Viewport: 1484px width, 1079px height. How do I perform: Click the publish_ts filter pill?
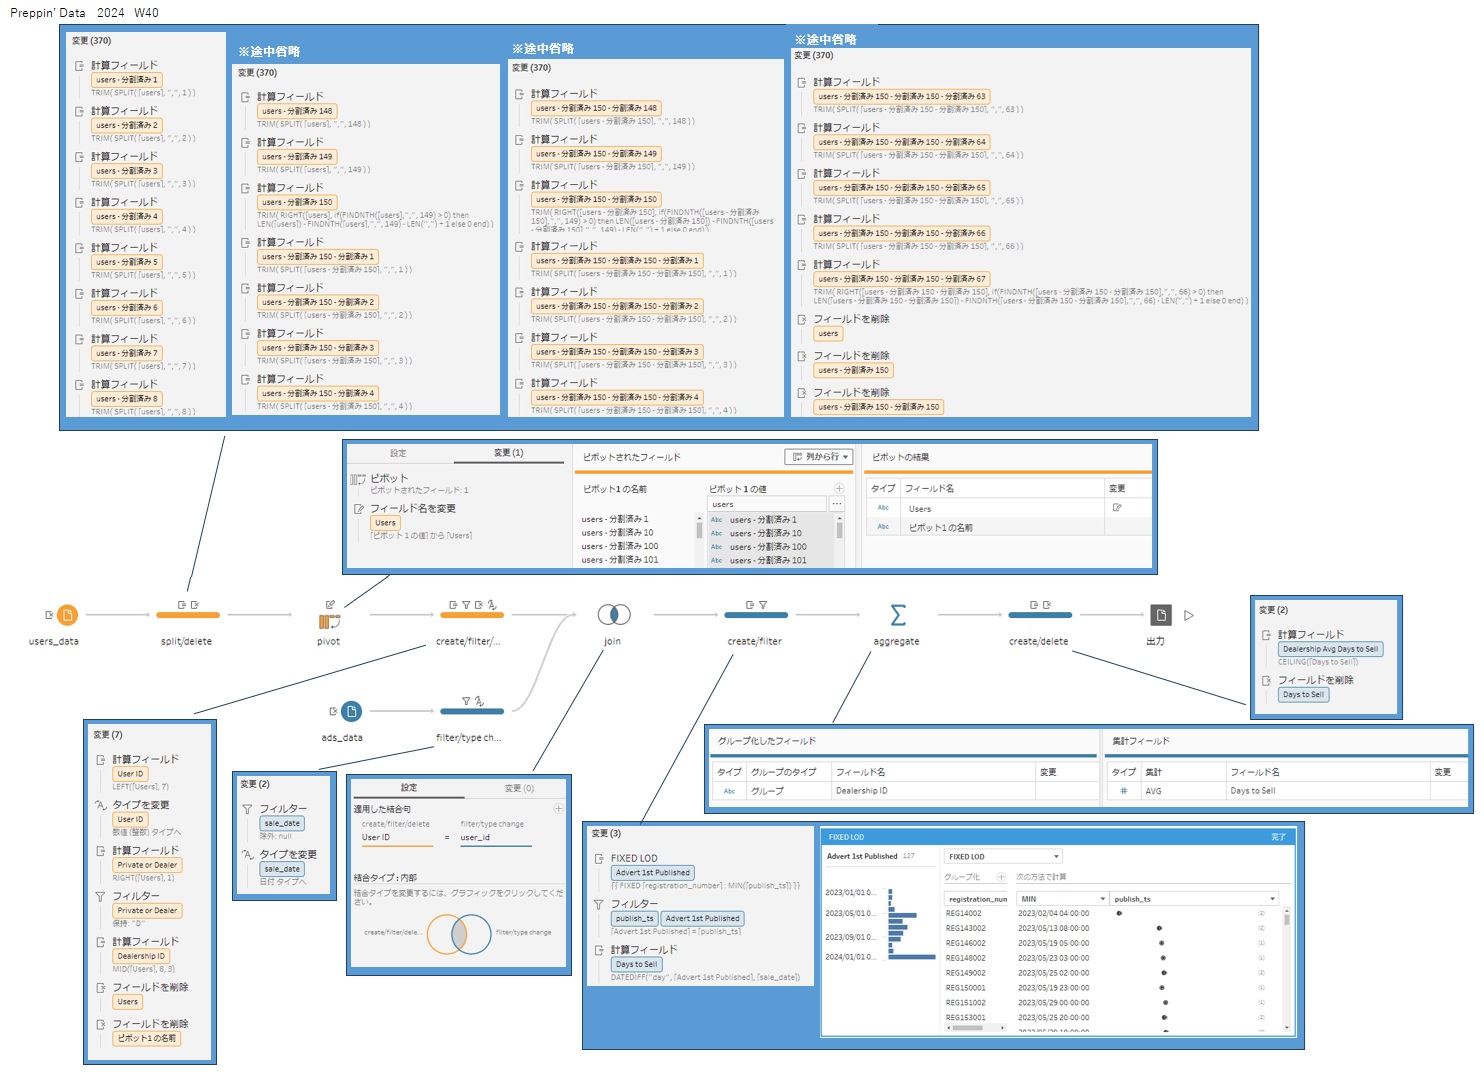(635, 919)
